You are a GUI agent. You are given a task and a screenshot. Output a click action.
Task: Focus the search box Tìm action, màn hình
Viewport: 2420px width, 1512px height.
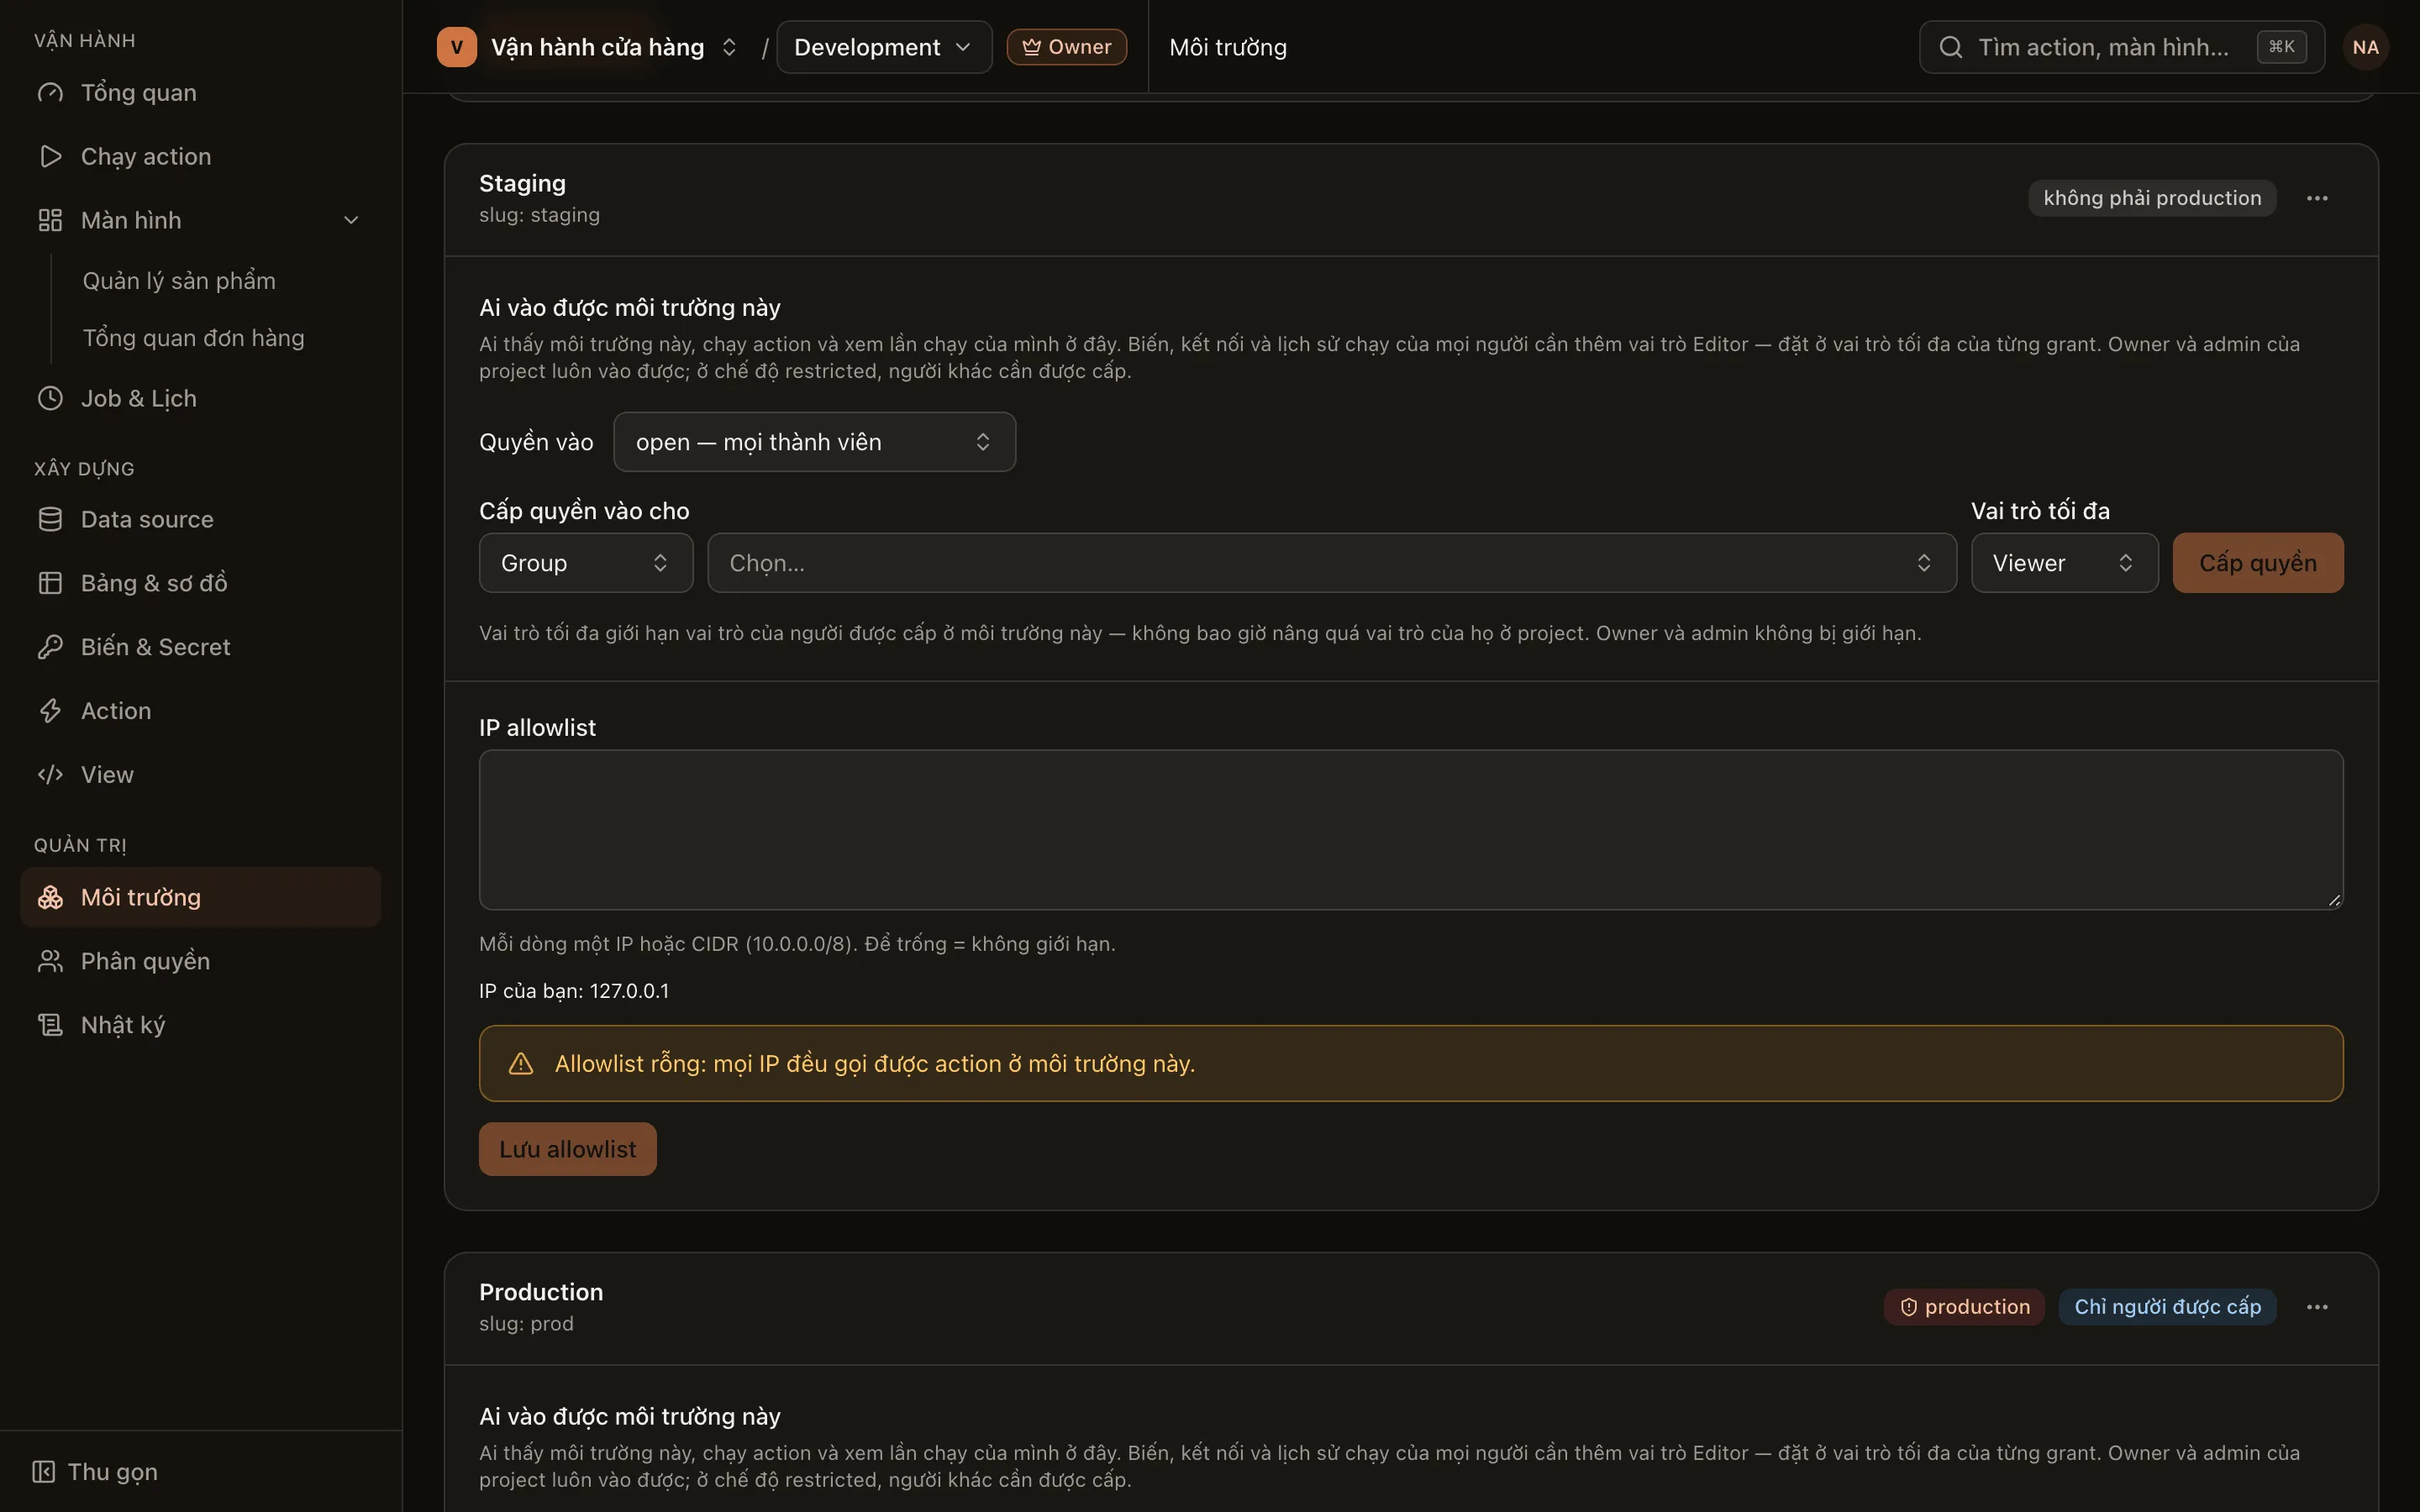pyautogui.click(x=2121, y=47)
